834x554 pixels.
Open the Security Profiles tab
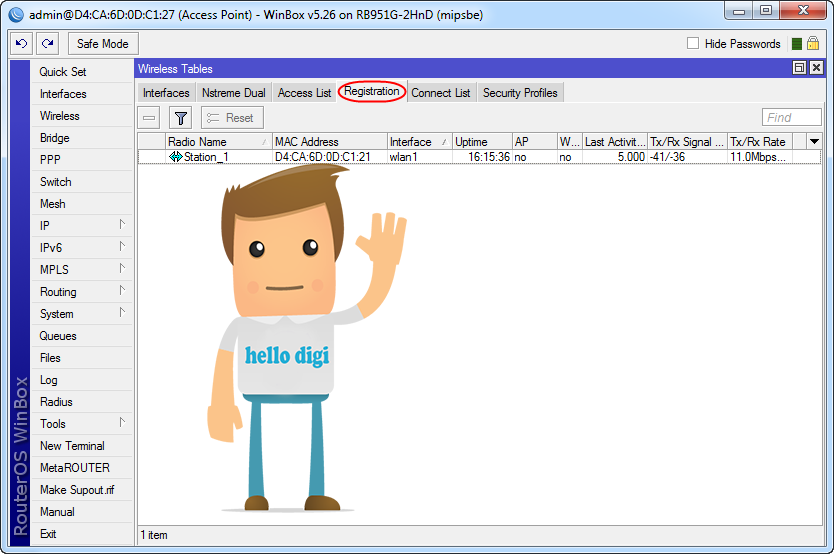pos(520,93)
